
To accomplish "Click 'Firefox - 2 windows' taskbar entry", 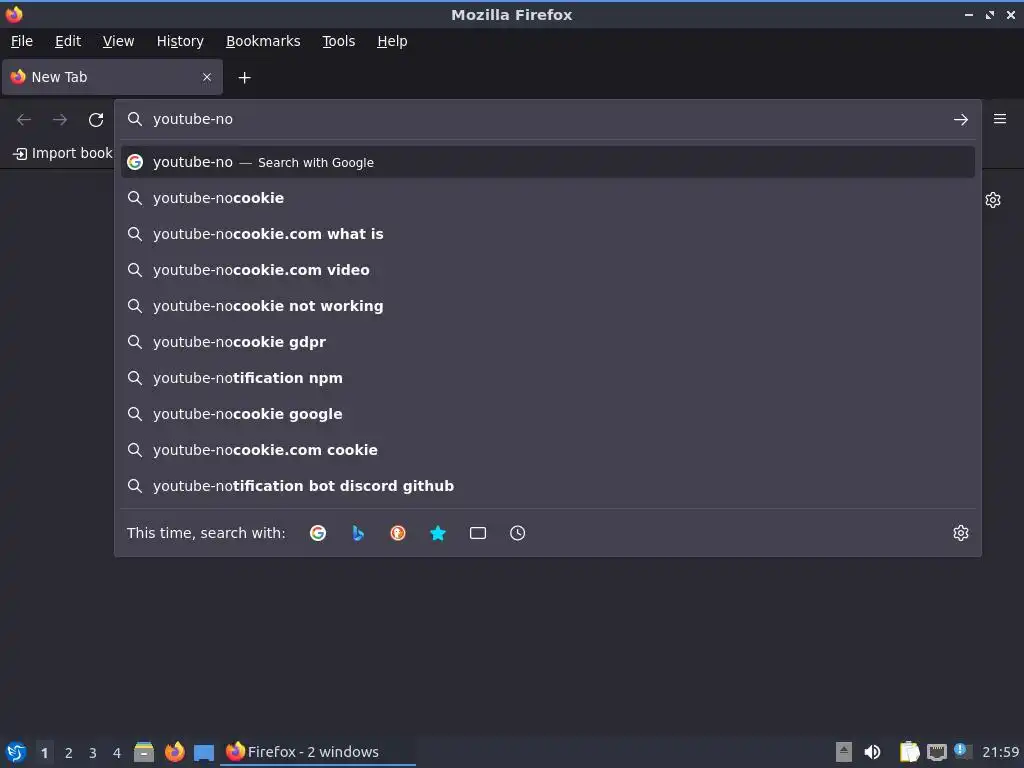I will pyautogui.click(x=319, y=752).
